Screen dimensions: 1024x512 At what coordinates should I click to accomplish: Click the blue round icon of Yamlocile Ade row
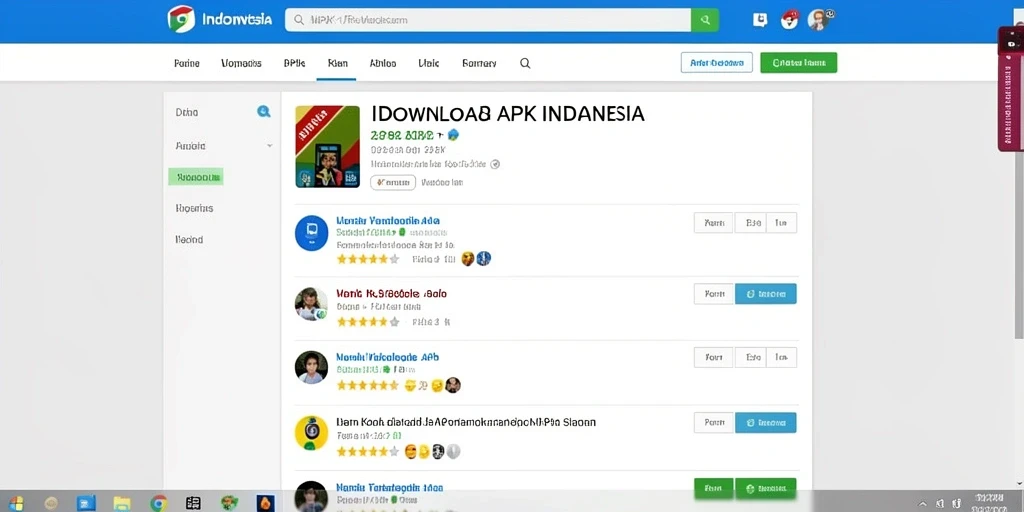click(312, 233)
